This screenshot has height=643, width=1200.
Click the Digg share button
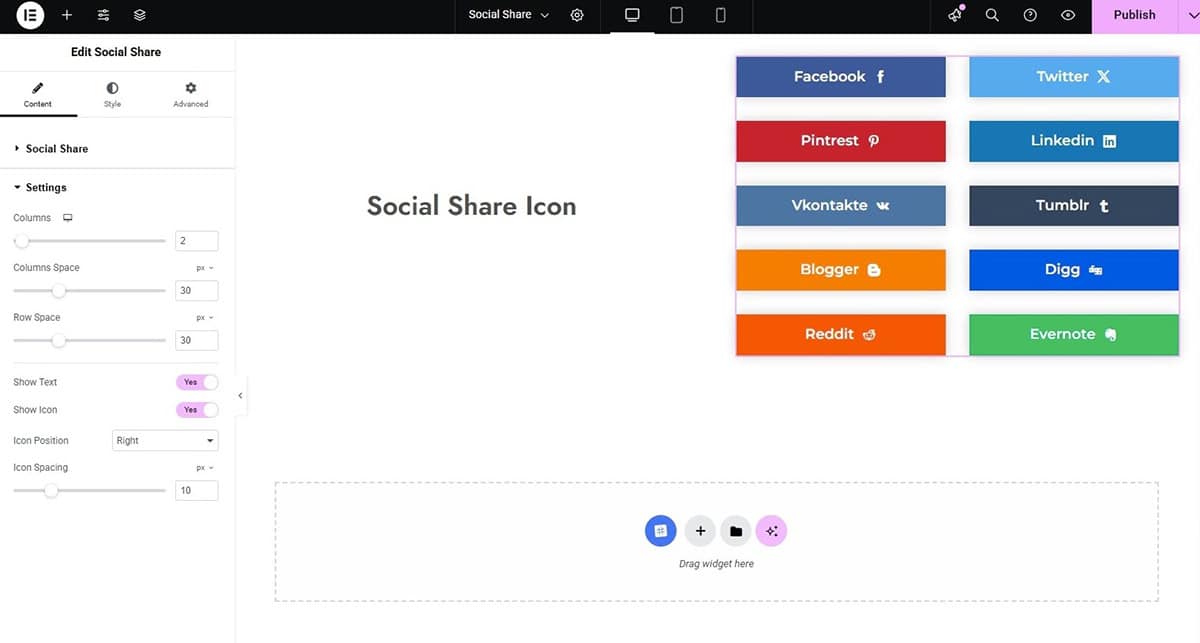tap(1074, 270)
